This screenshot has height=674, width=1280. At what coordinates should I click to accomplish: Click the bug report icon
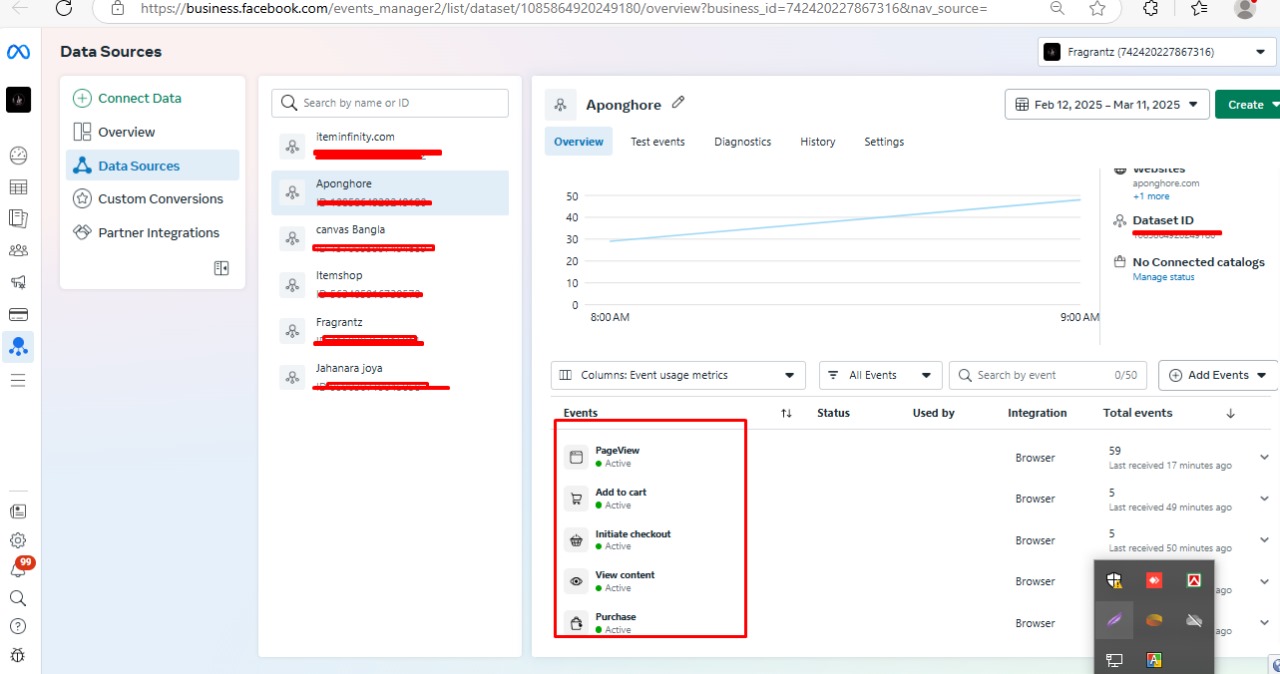coord(18,656)
